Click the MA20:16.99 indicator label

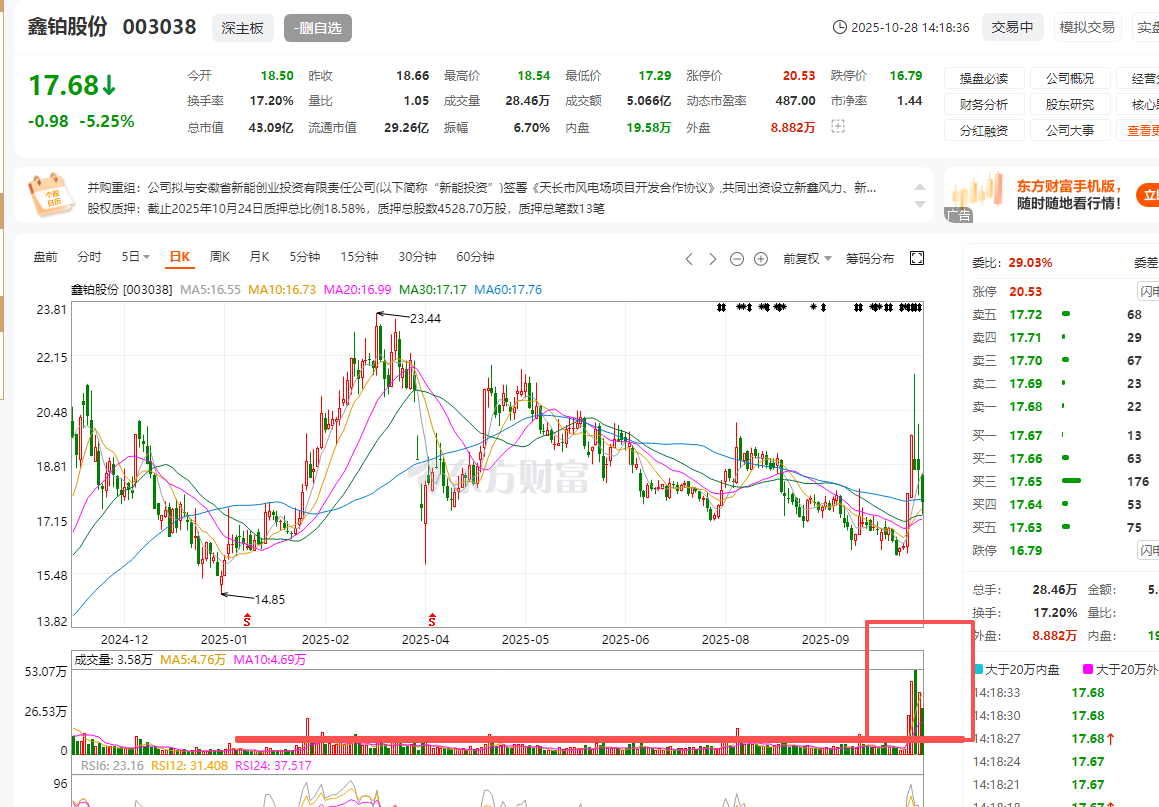click(357, 290)
